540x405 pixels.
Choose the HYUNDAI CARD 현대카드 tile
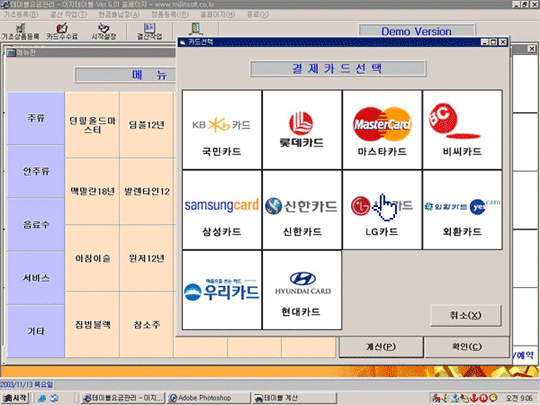[302, 290]
